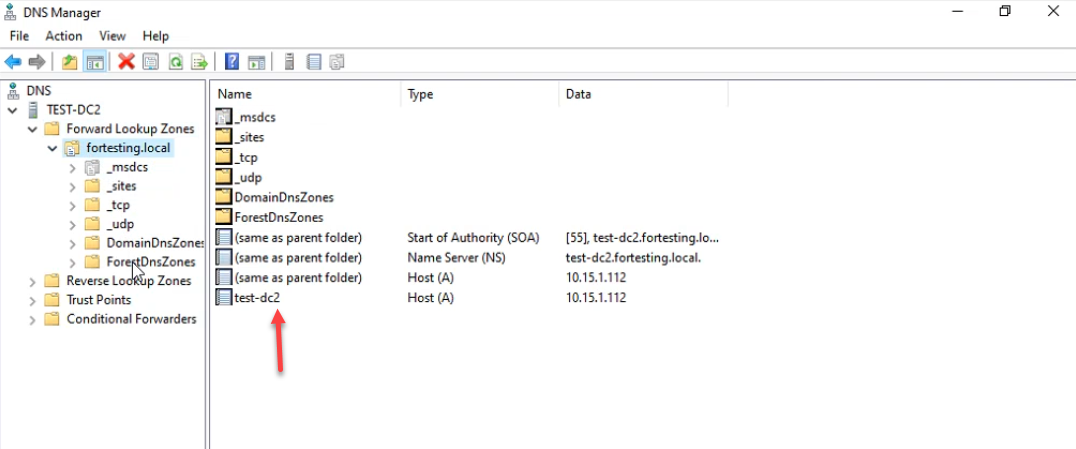The height and width of the screenshot is (449, 1076).
Task: Expand the Reverse Lookup Zones node
Action: 32,281
